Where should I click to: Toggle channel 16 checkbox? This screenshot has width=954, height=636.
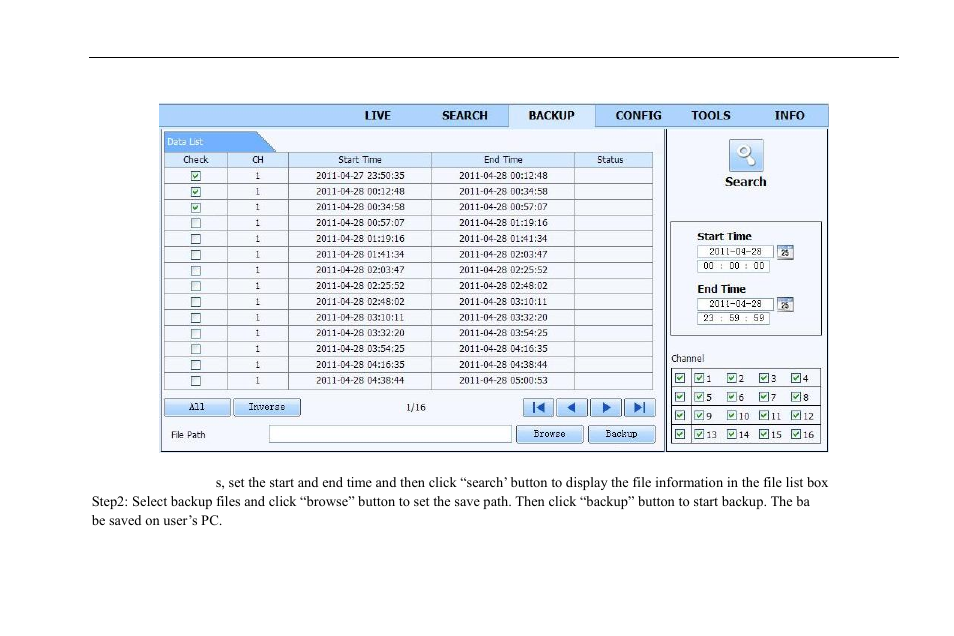796,434
